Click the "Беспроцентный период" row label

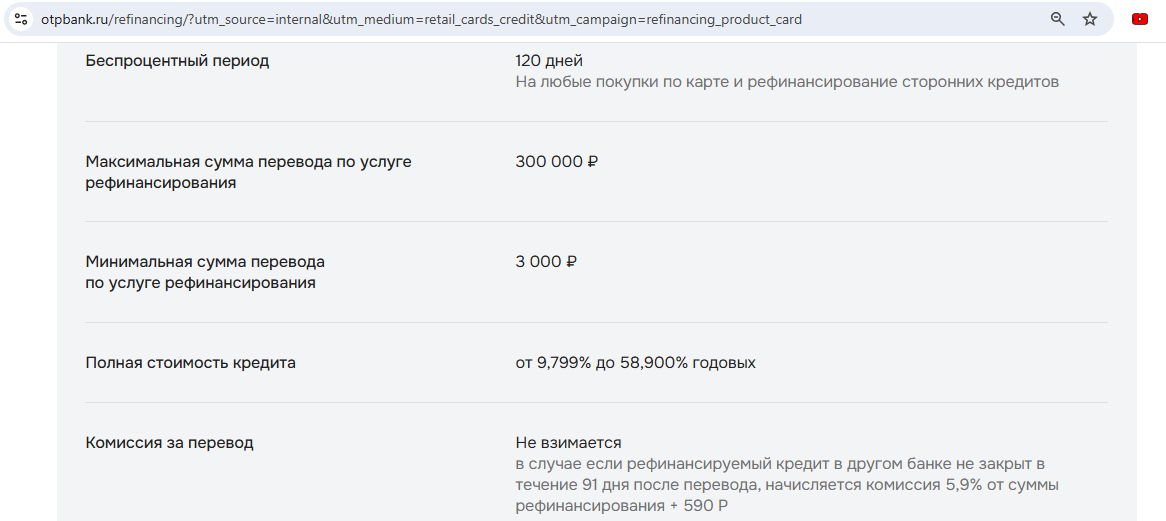tap(177, 61)
